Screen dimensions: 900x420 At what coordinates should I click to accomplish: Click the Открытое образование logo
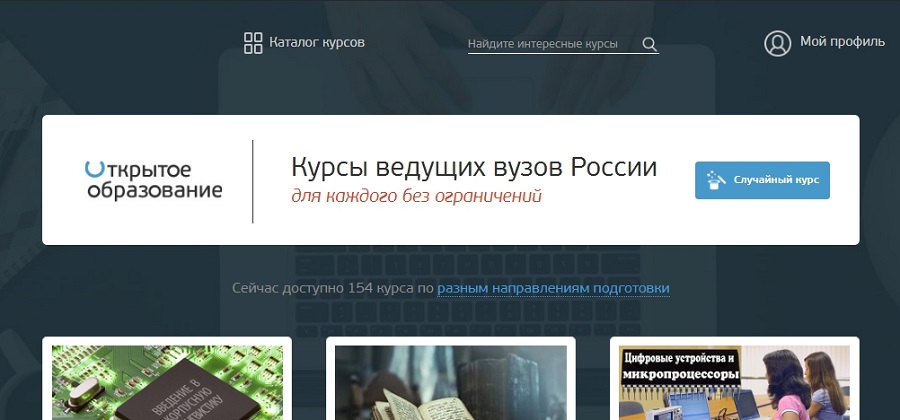point(154,180)
